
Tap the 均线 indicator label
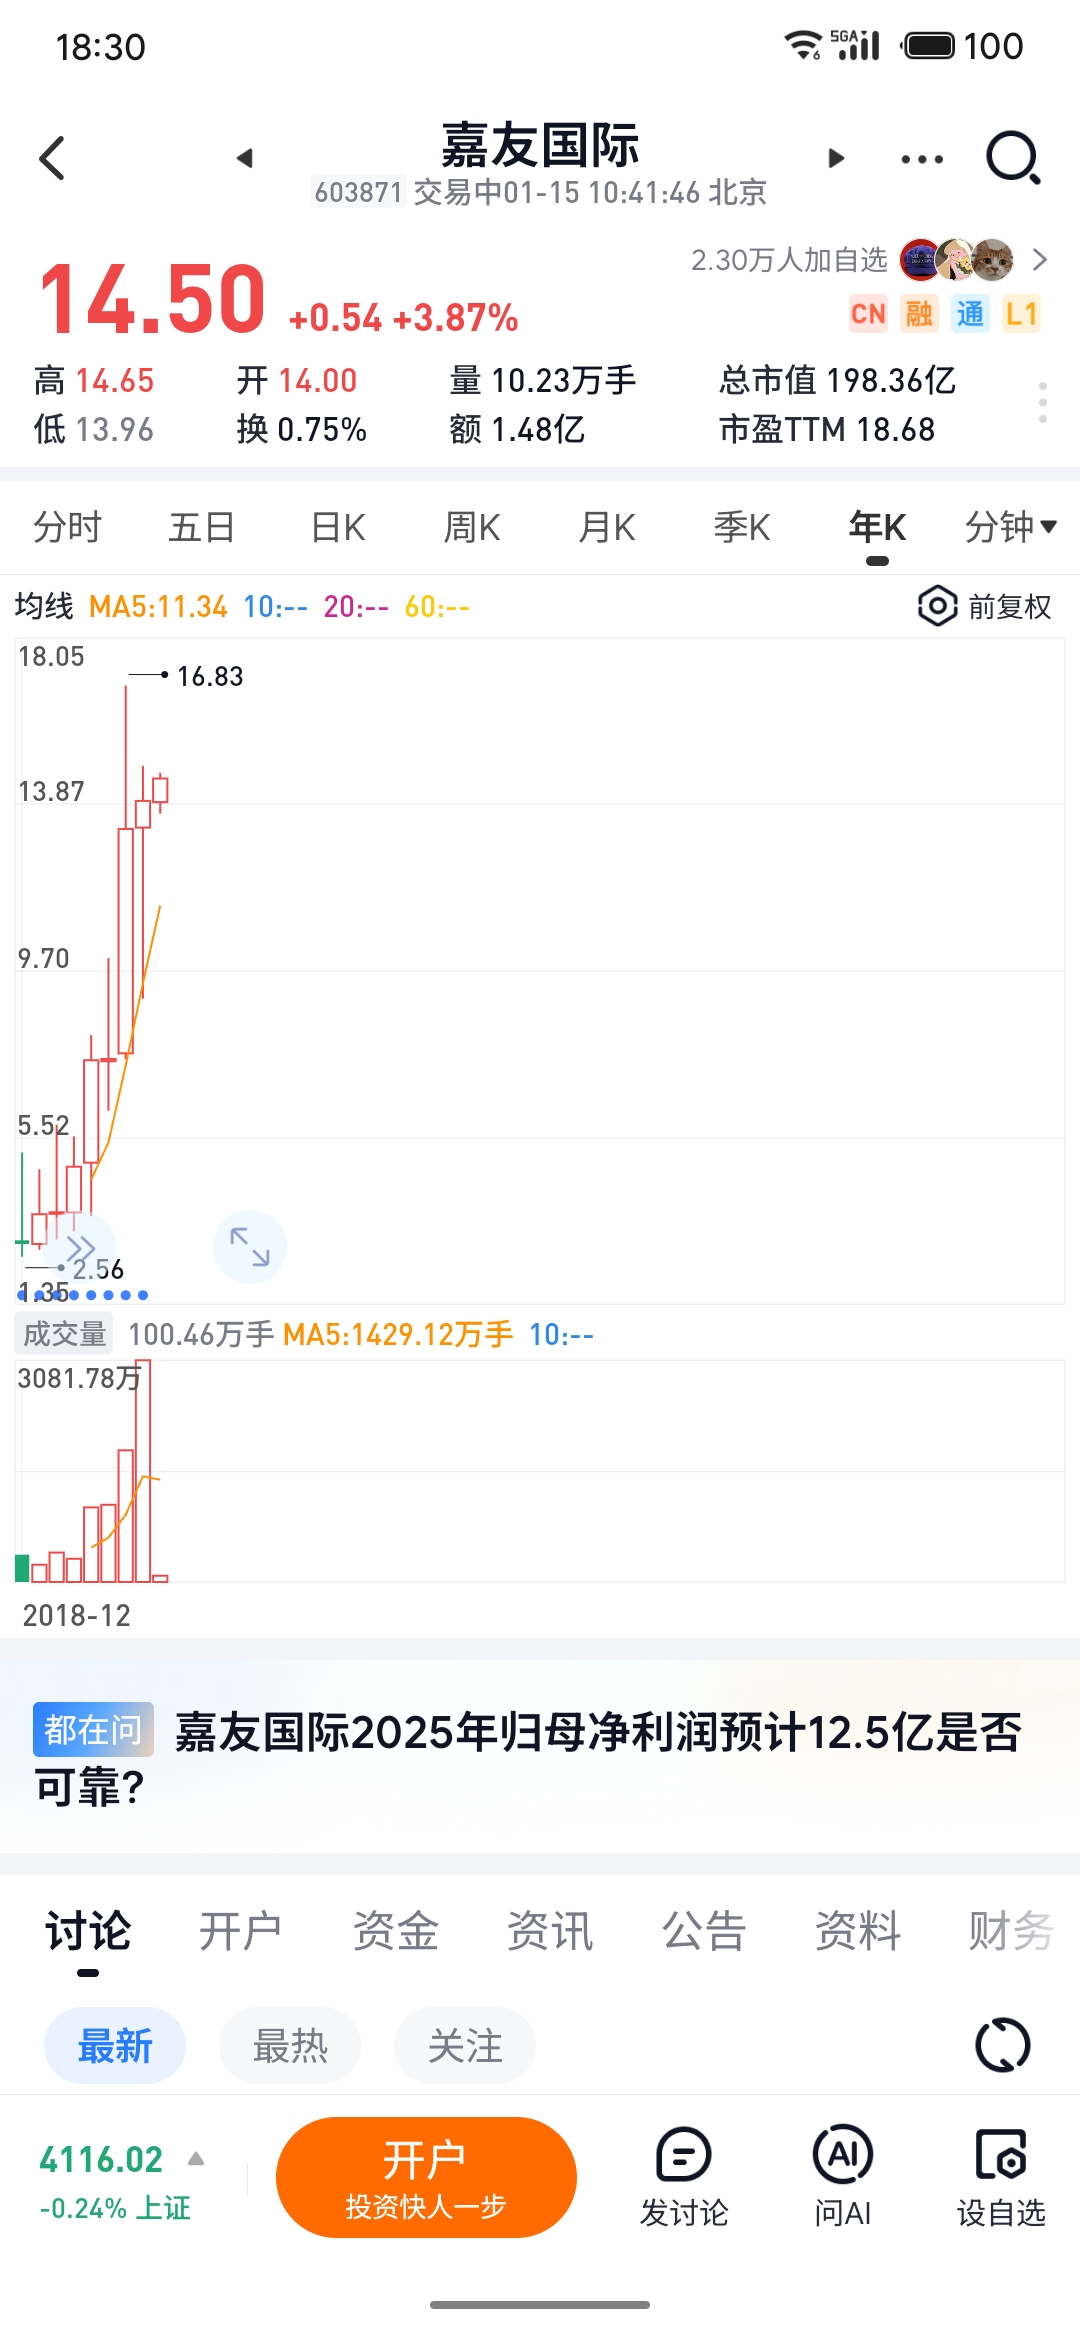[x=44, y=606]
